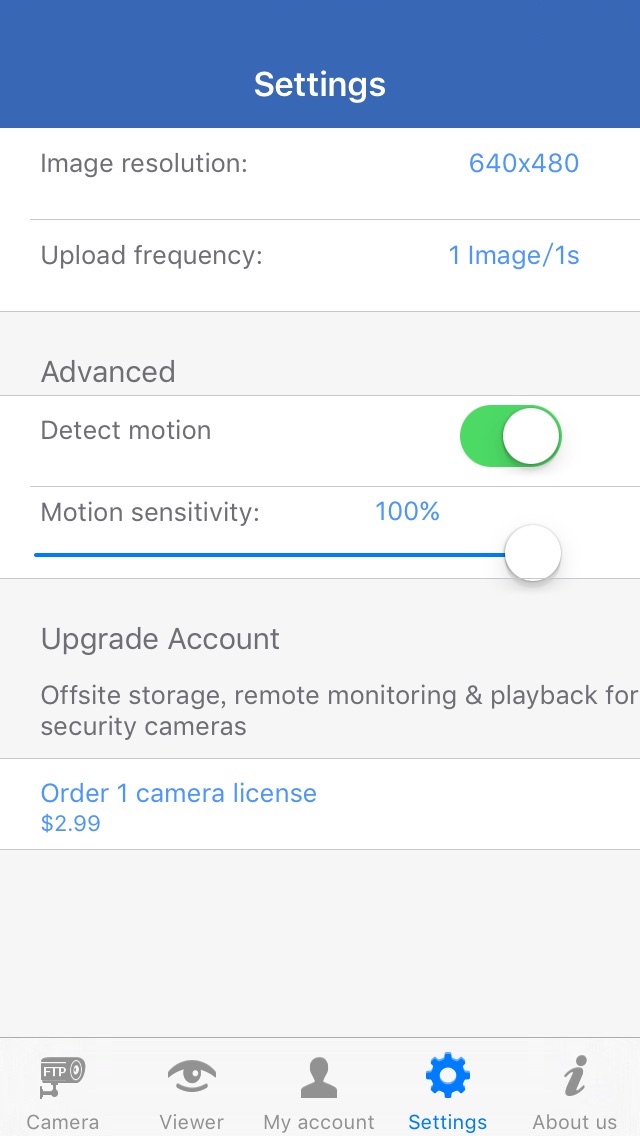
Task: Tap the Settings gear icon
Action: [x=447, y=1076]
